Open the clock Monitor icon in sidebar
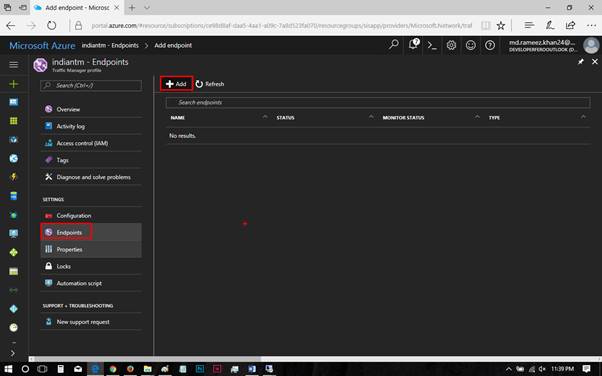This screenshot has width=602, height=376. [x=13, y=328]
